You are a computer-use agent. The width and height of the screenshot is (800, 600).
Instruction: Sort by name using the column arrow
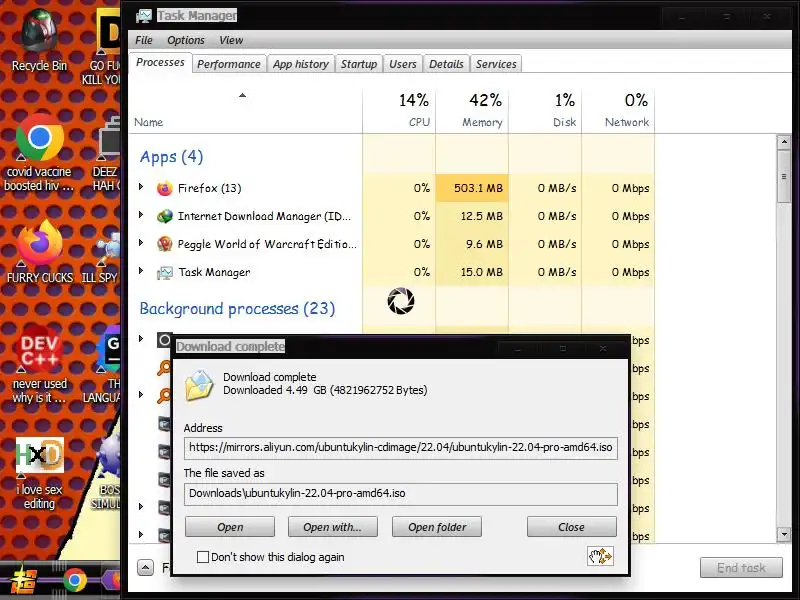pyautogui.click(x=242, y=95)
